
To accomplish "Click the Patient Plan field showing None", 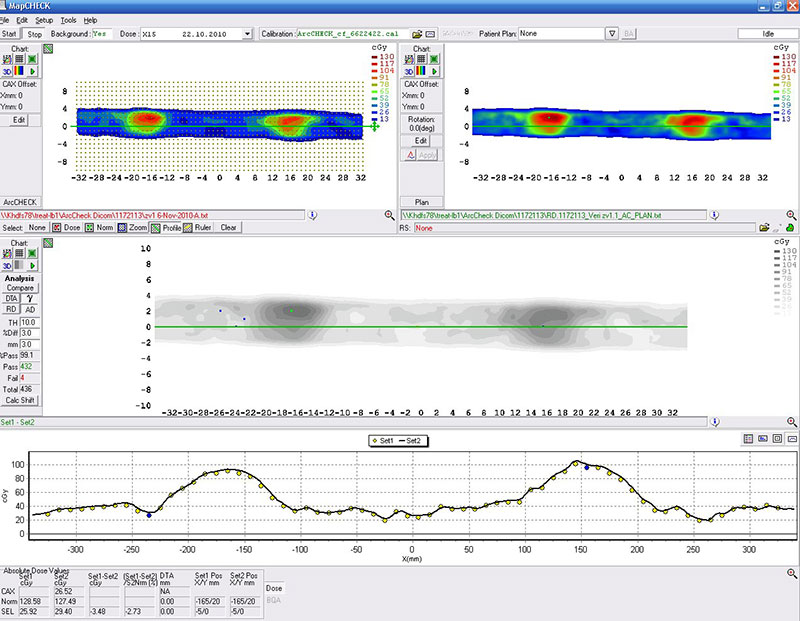I will [x=561, y=34].
